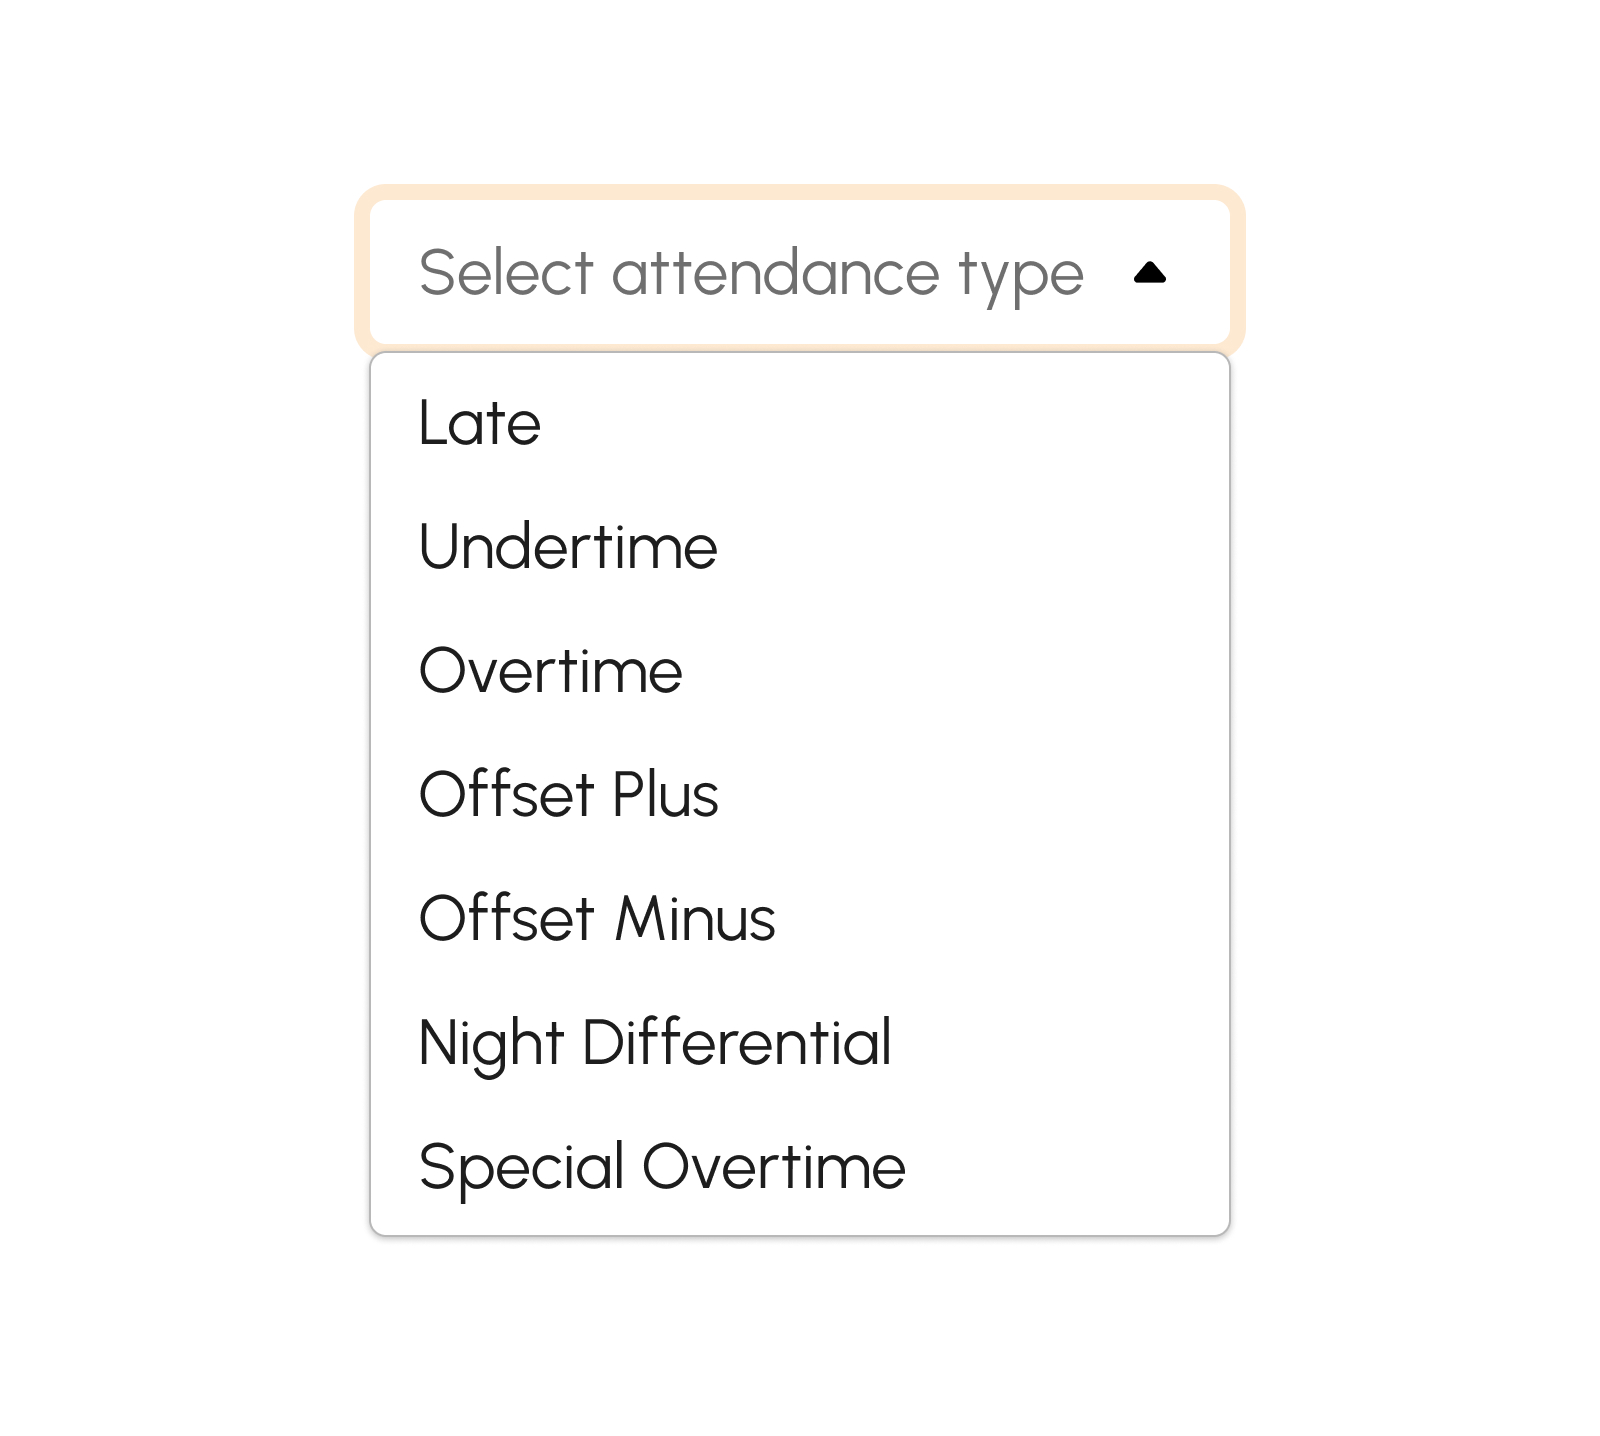
Task: Click the 'Select attendance type' placeholder text
Action: 750,272
